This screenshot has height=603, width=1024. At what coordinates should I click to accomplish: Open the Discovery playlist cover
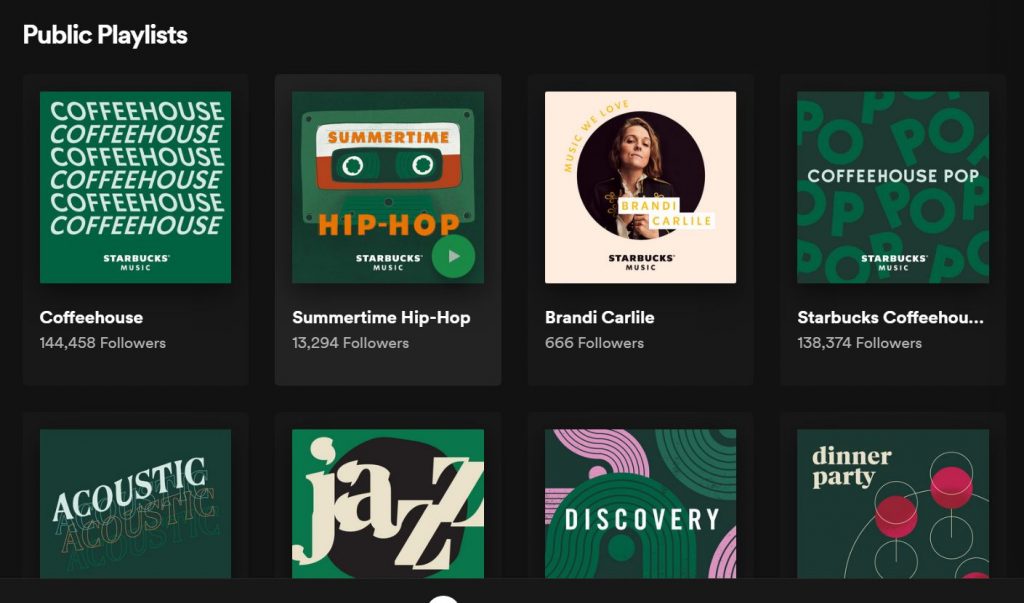coord(640,504)
